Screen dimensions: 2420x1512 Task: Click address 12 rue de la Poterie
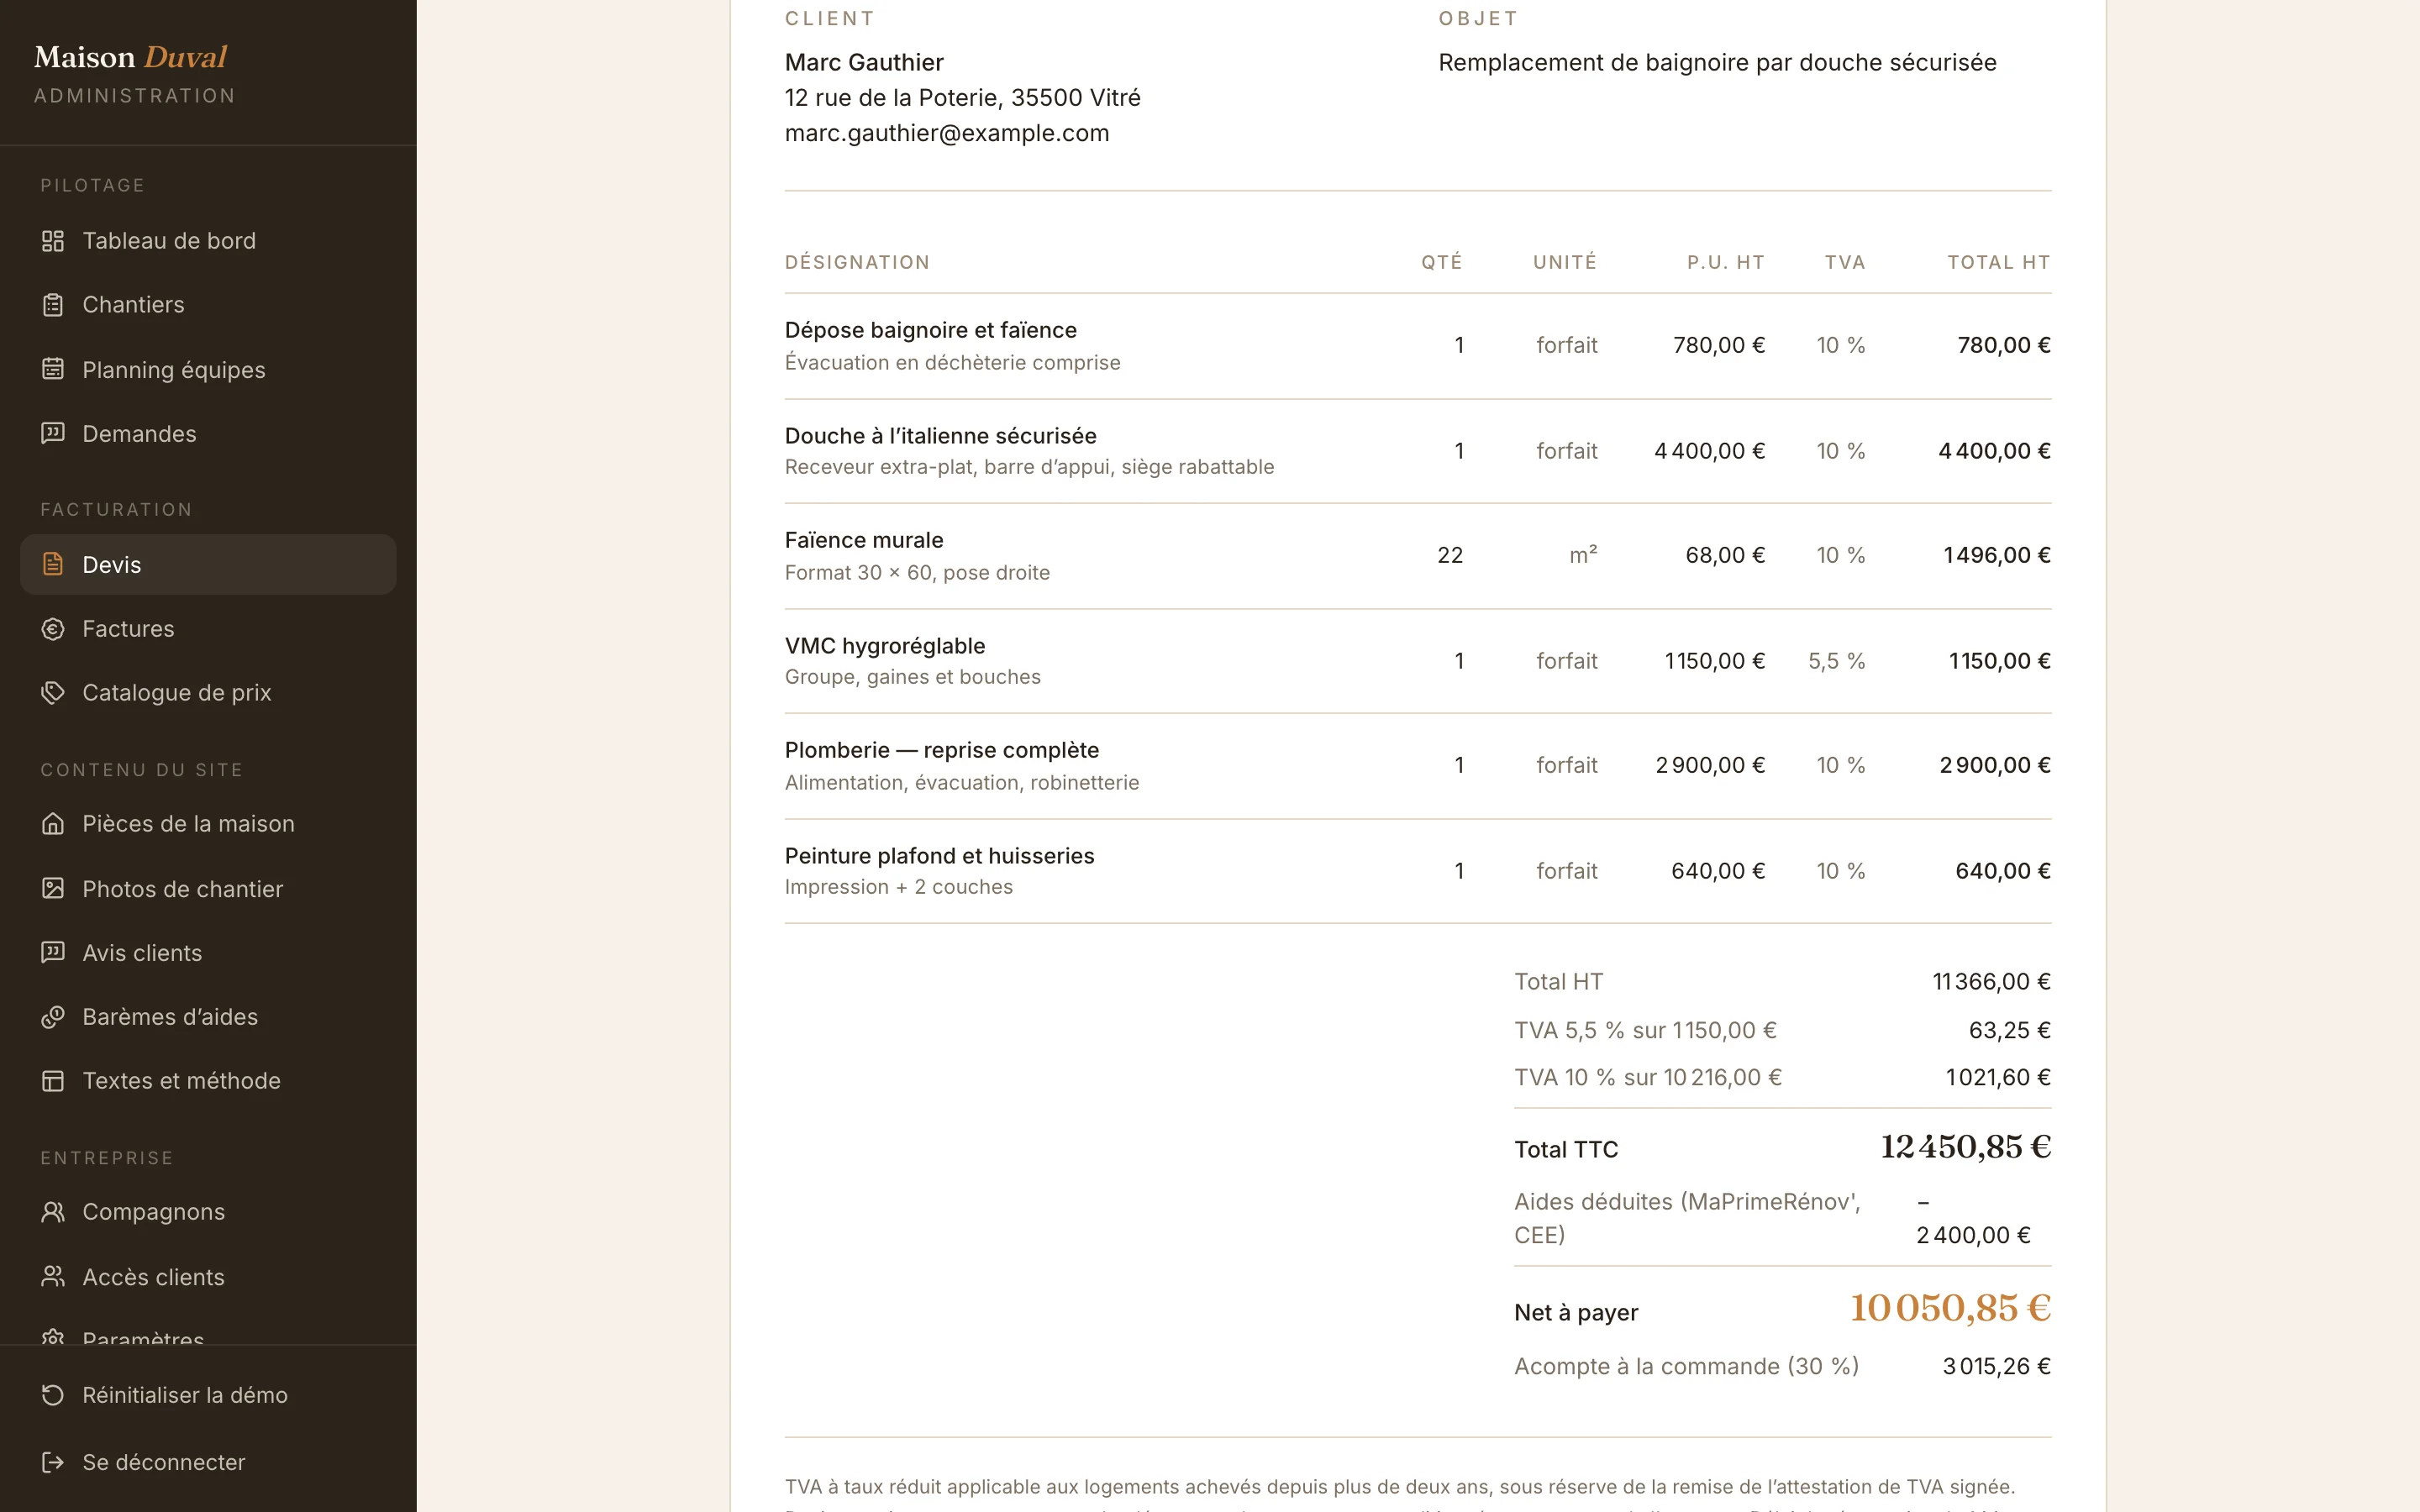pos(963,98)
